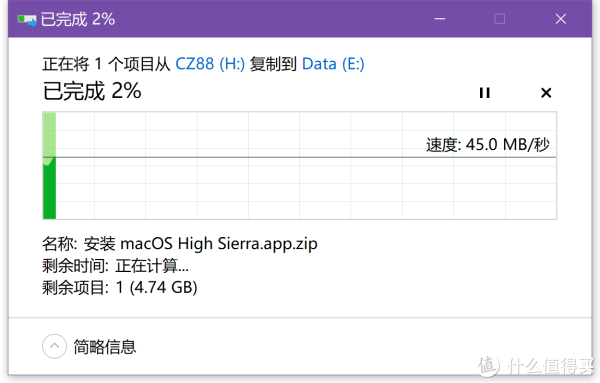Click the 值 watermark logo circle
600x383 pixels.
click(x=489, y=365)
